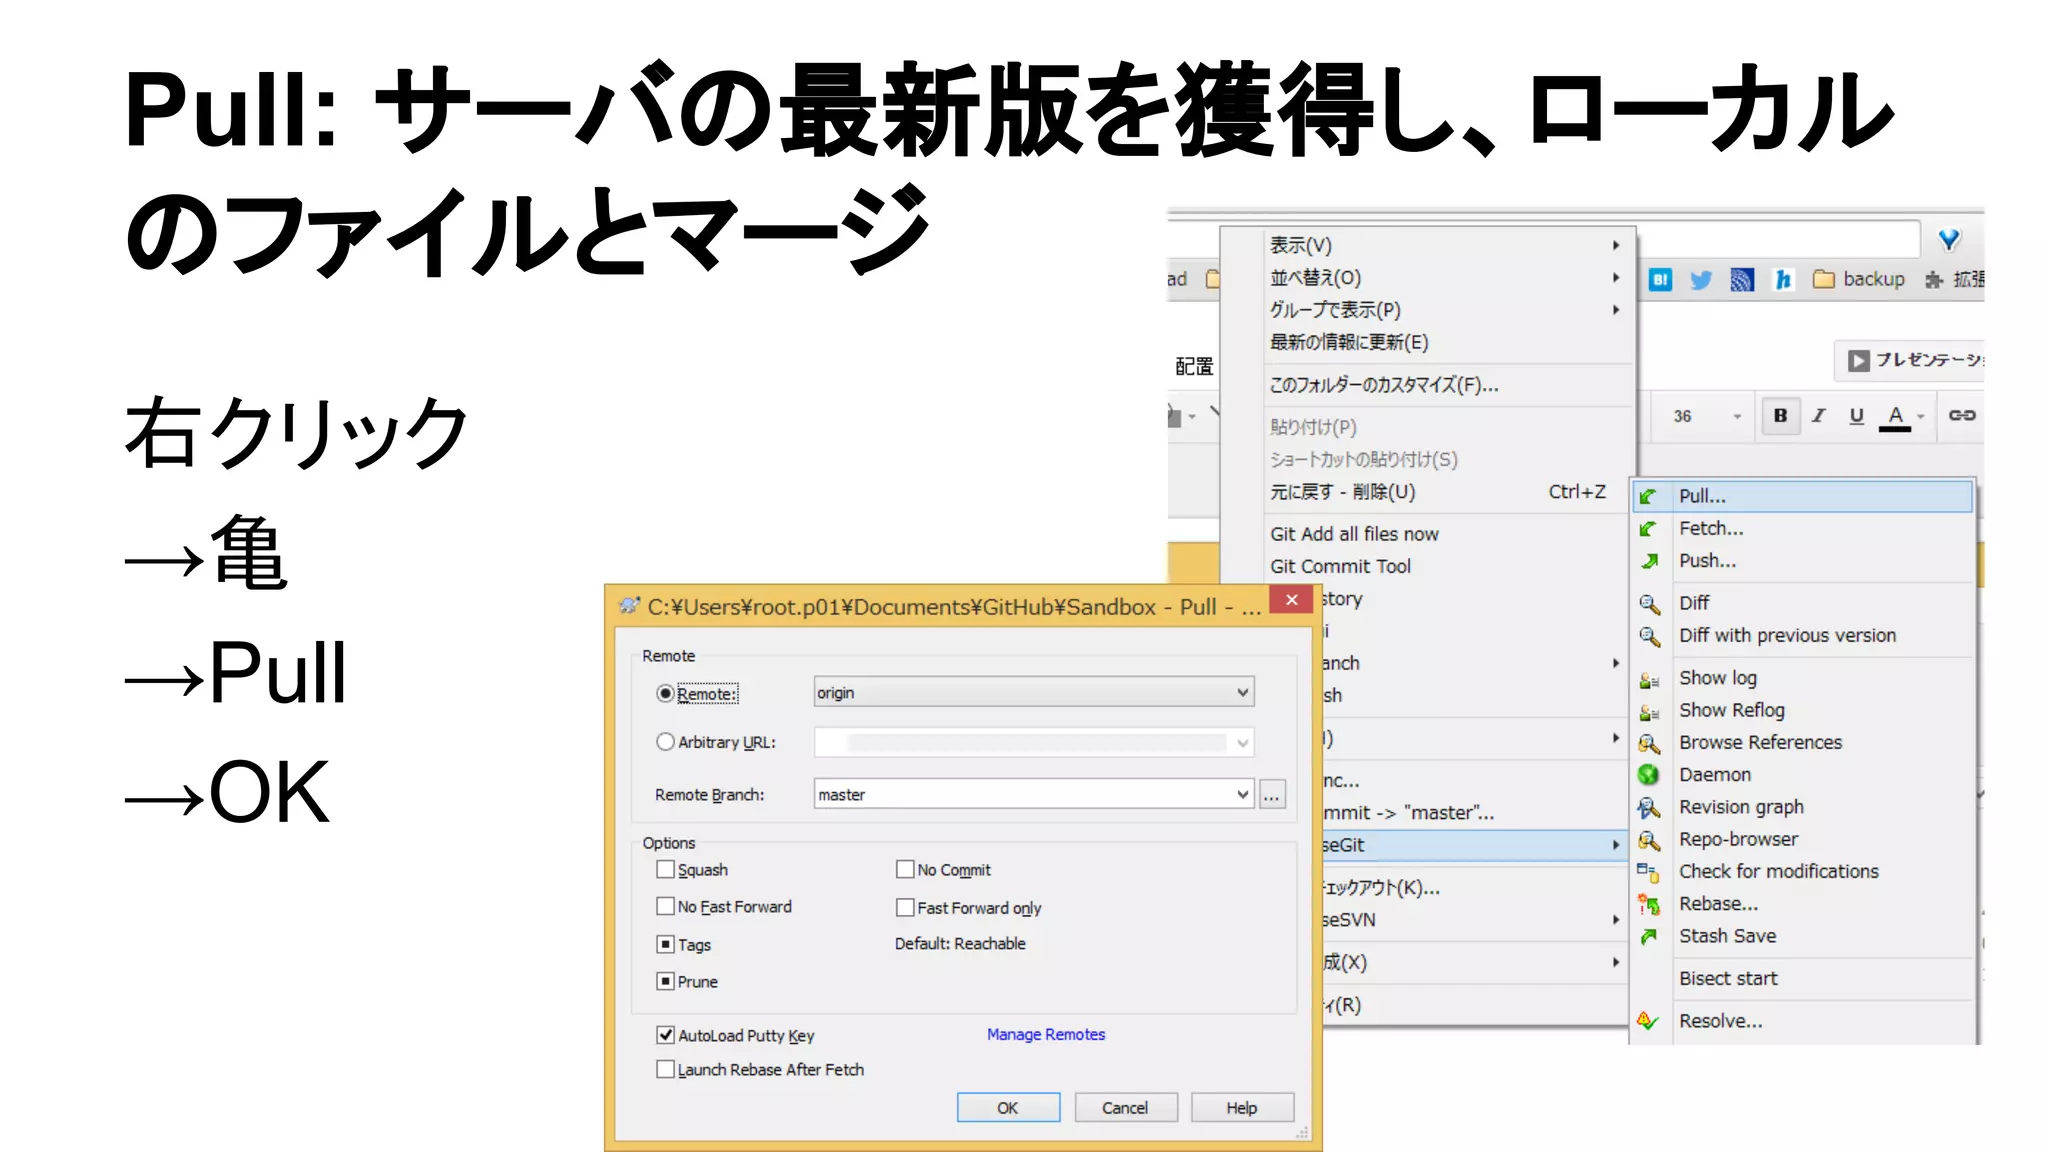Open the Manage Remotes link
The width and height of the screenshot is (2048, 1152).
1046,1034
